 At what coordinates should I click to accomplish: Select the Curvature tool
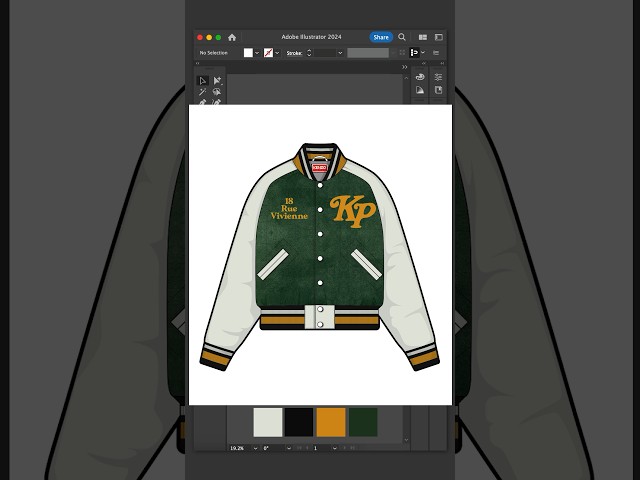[217, 102]
